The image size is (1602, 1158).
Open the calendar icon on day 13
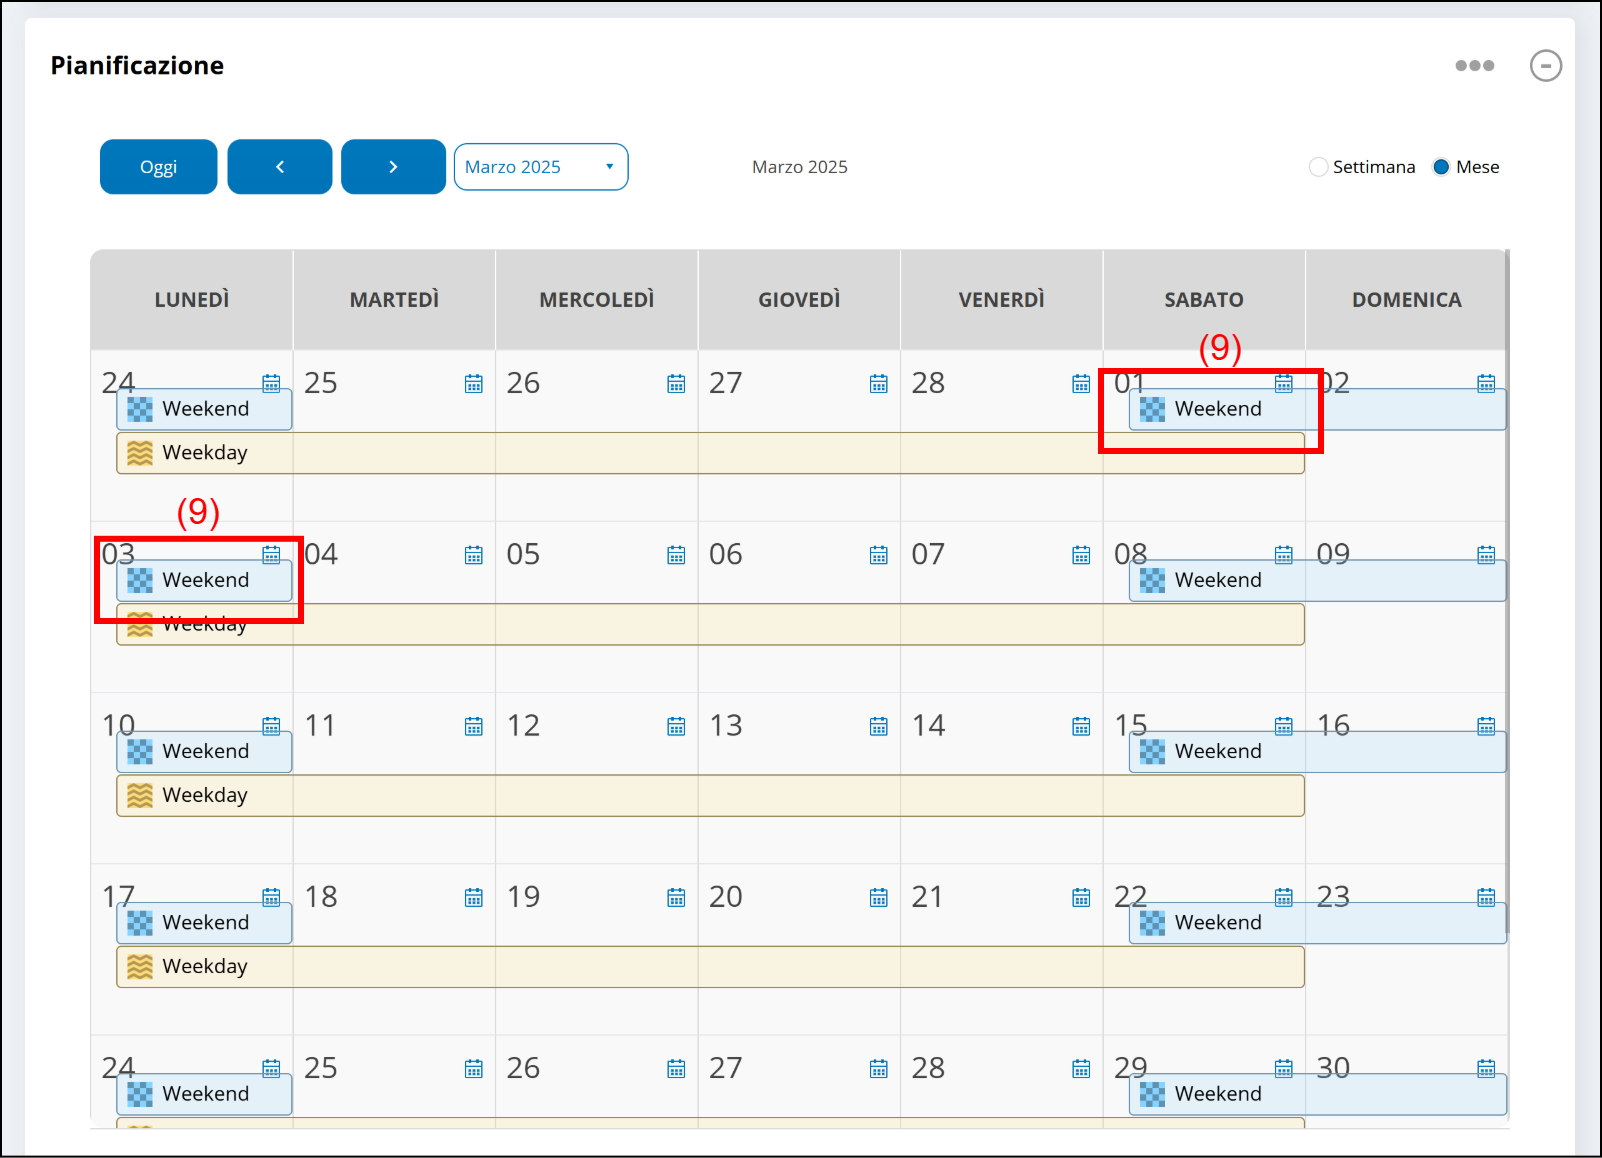(878, 726)
